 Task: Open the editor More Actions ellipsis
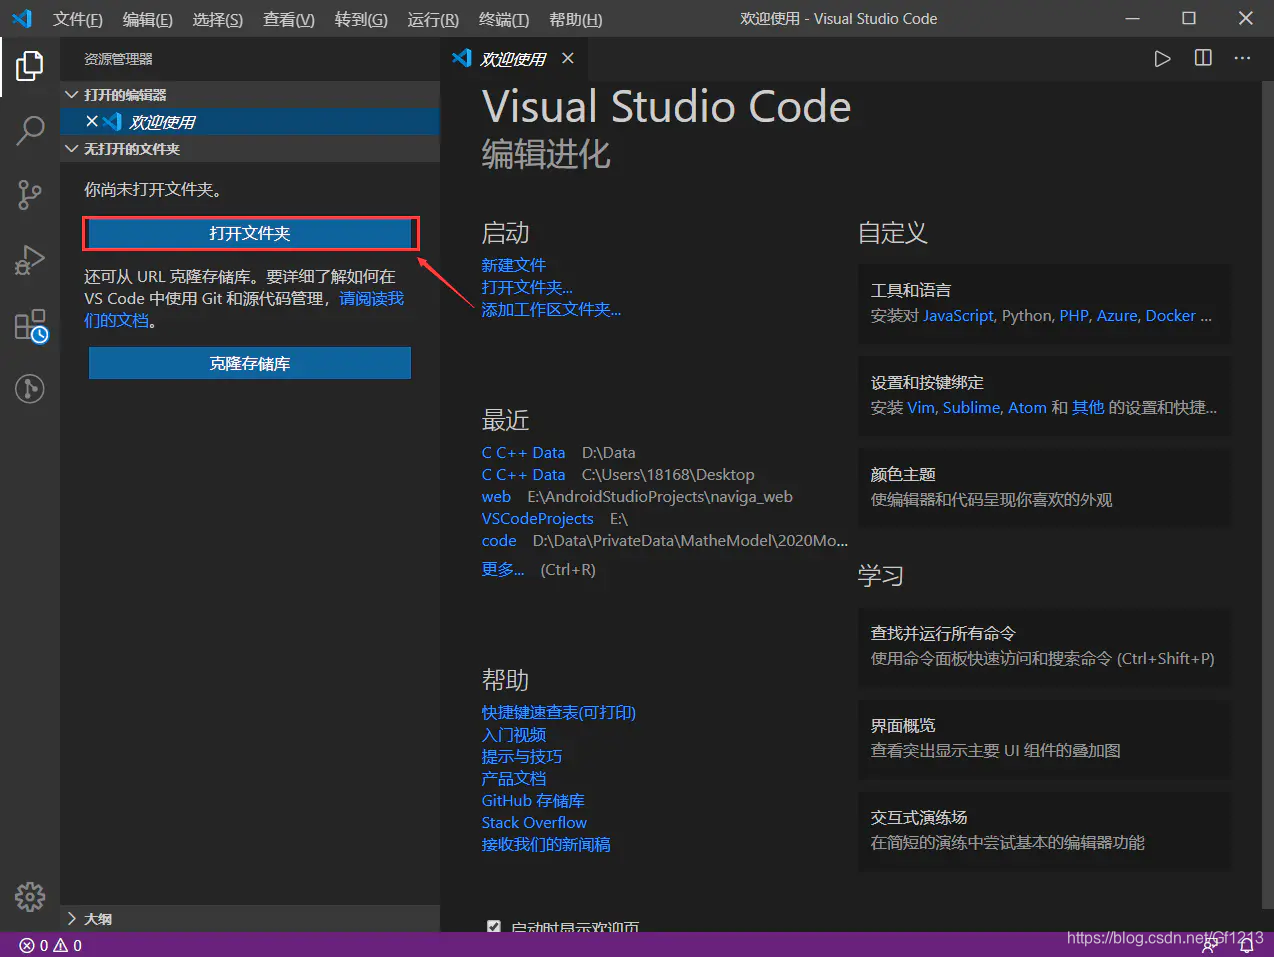[x=1242, y=58]
